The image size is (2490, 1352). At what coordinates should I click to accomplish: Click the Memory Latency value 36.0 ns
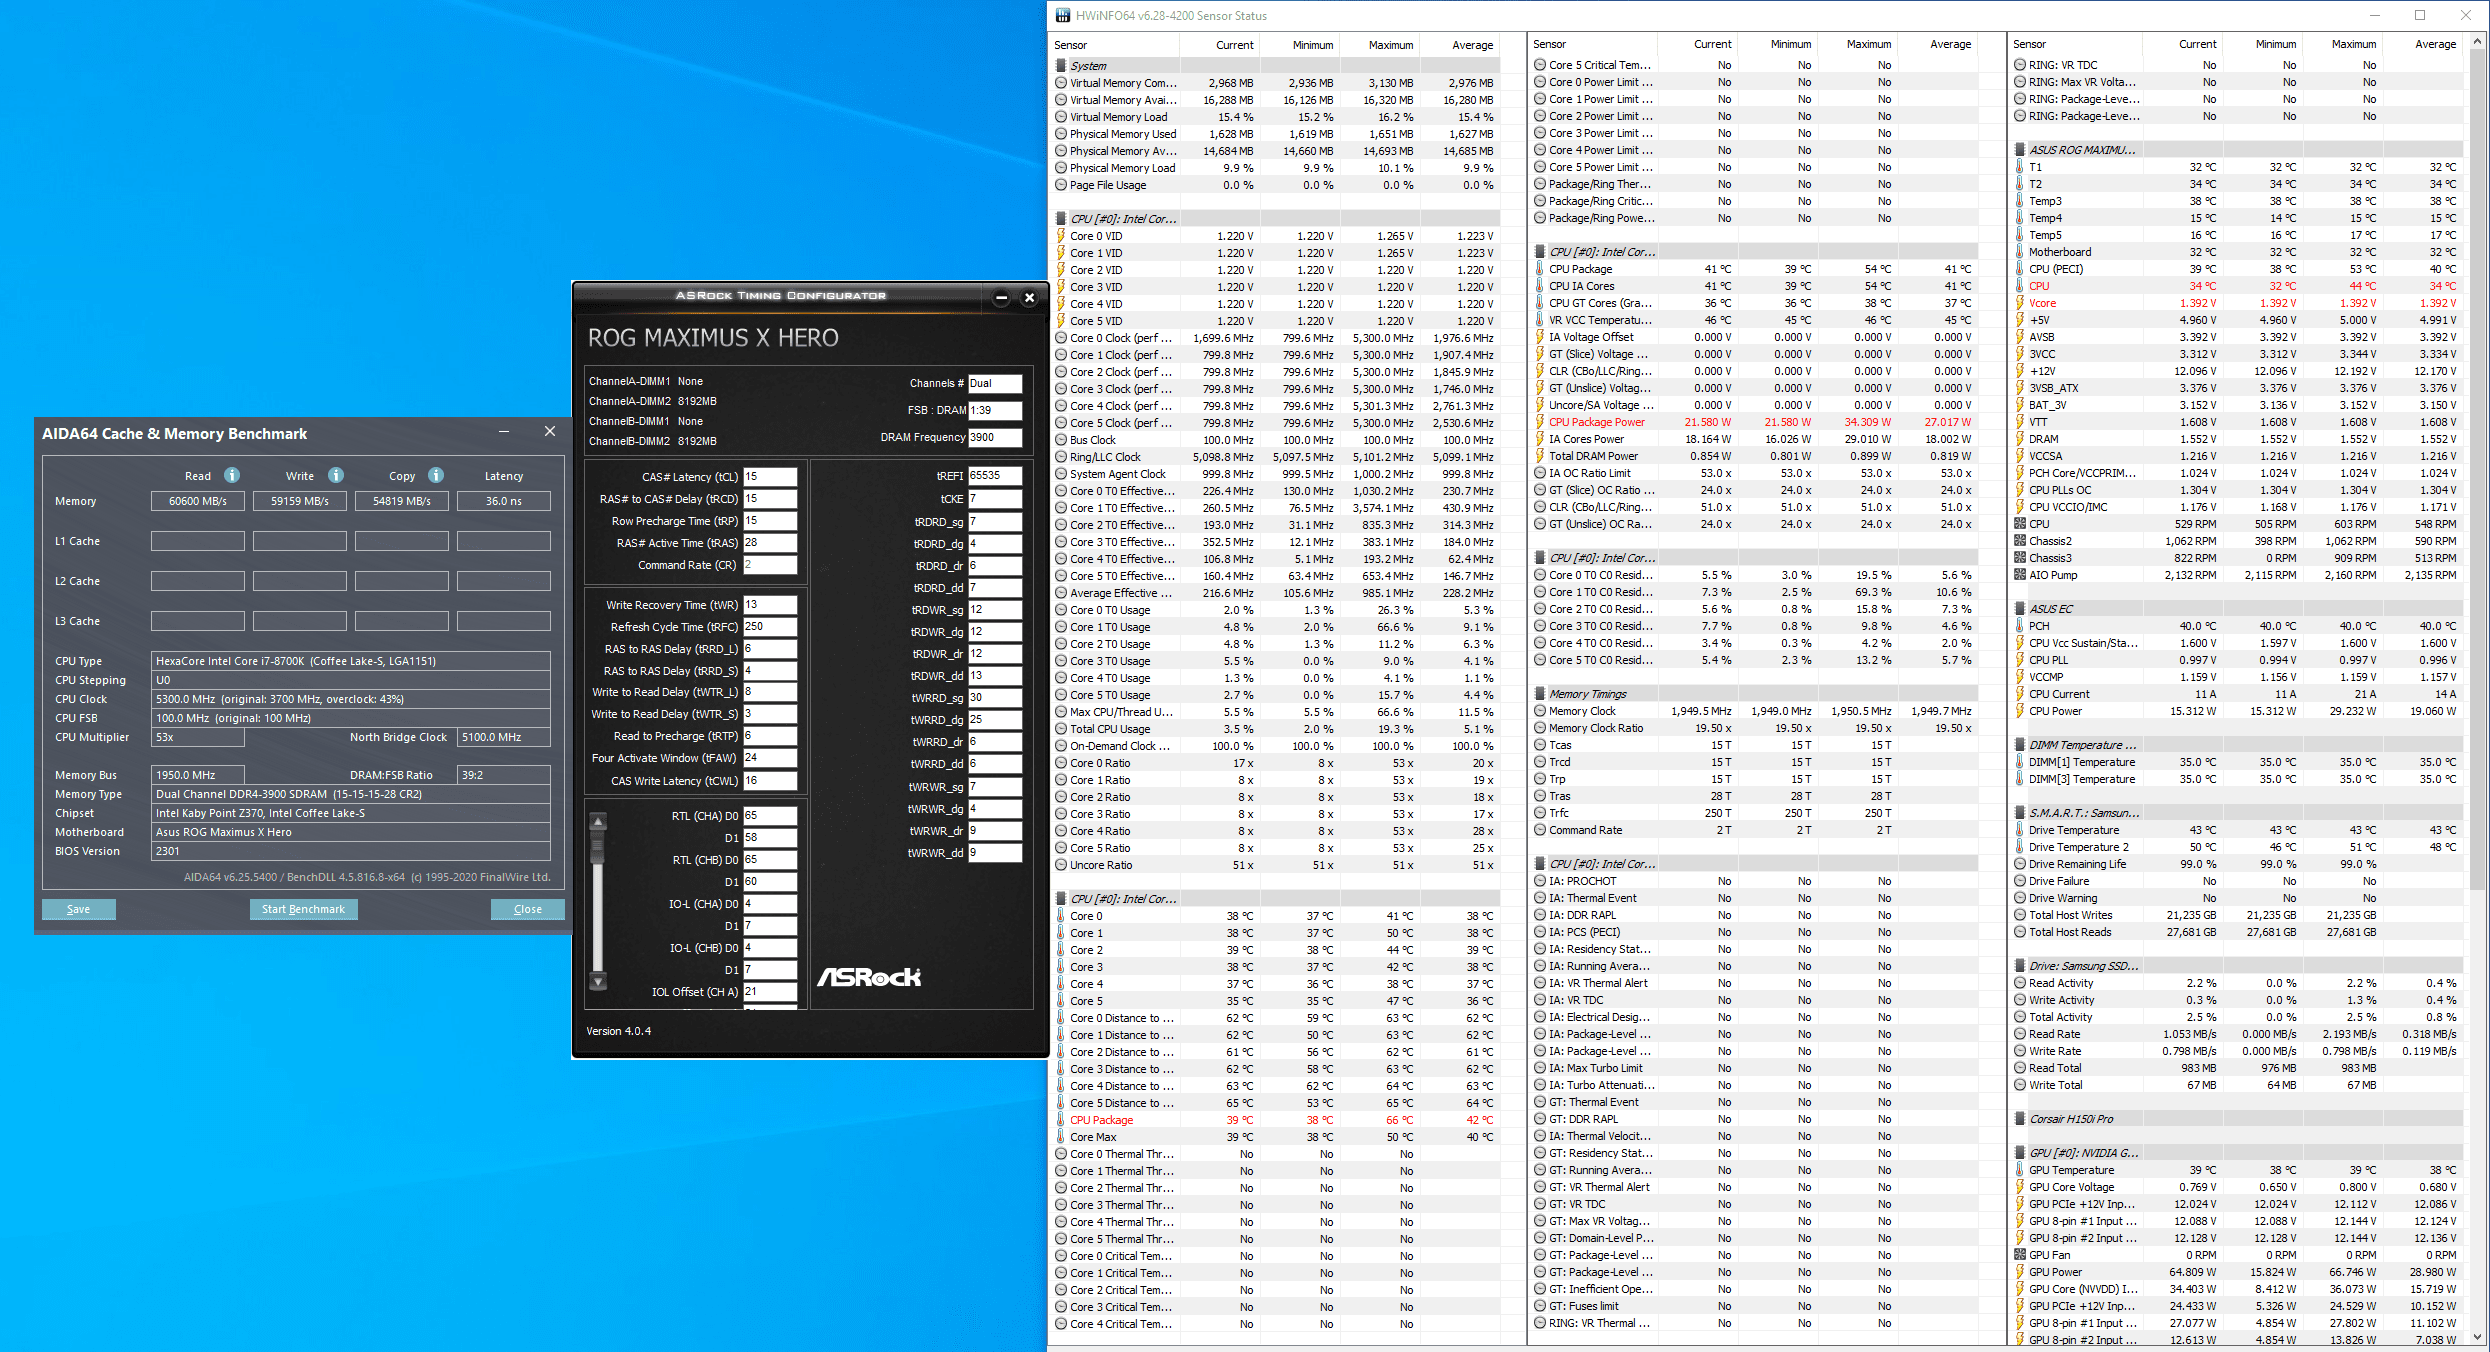tap(504, 501)
